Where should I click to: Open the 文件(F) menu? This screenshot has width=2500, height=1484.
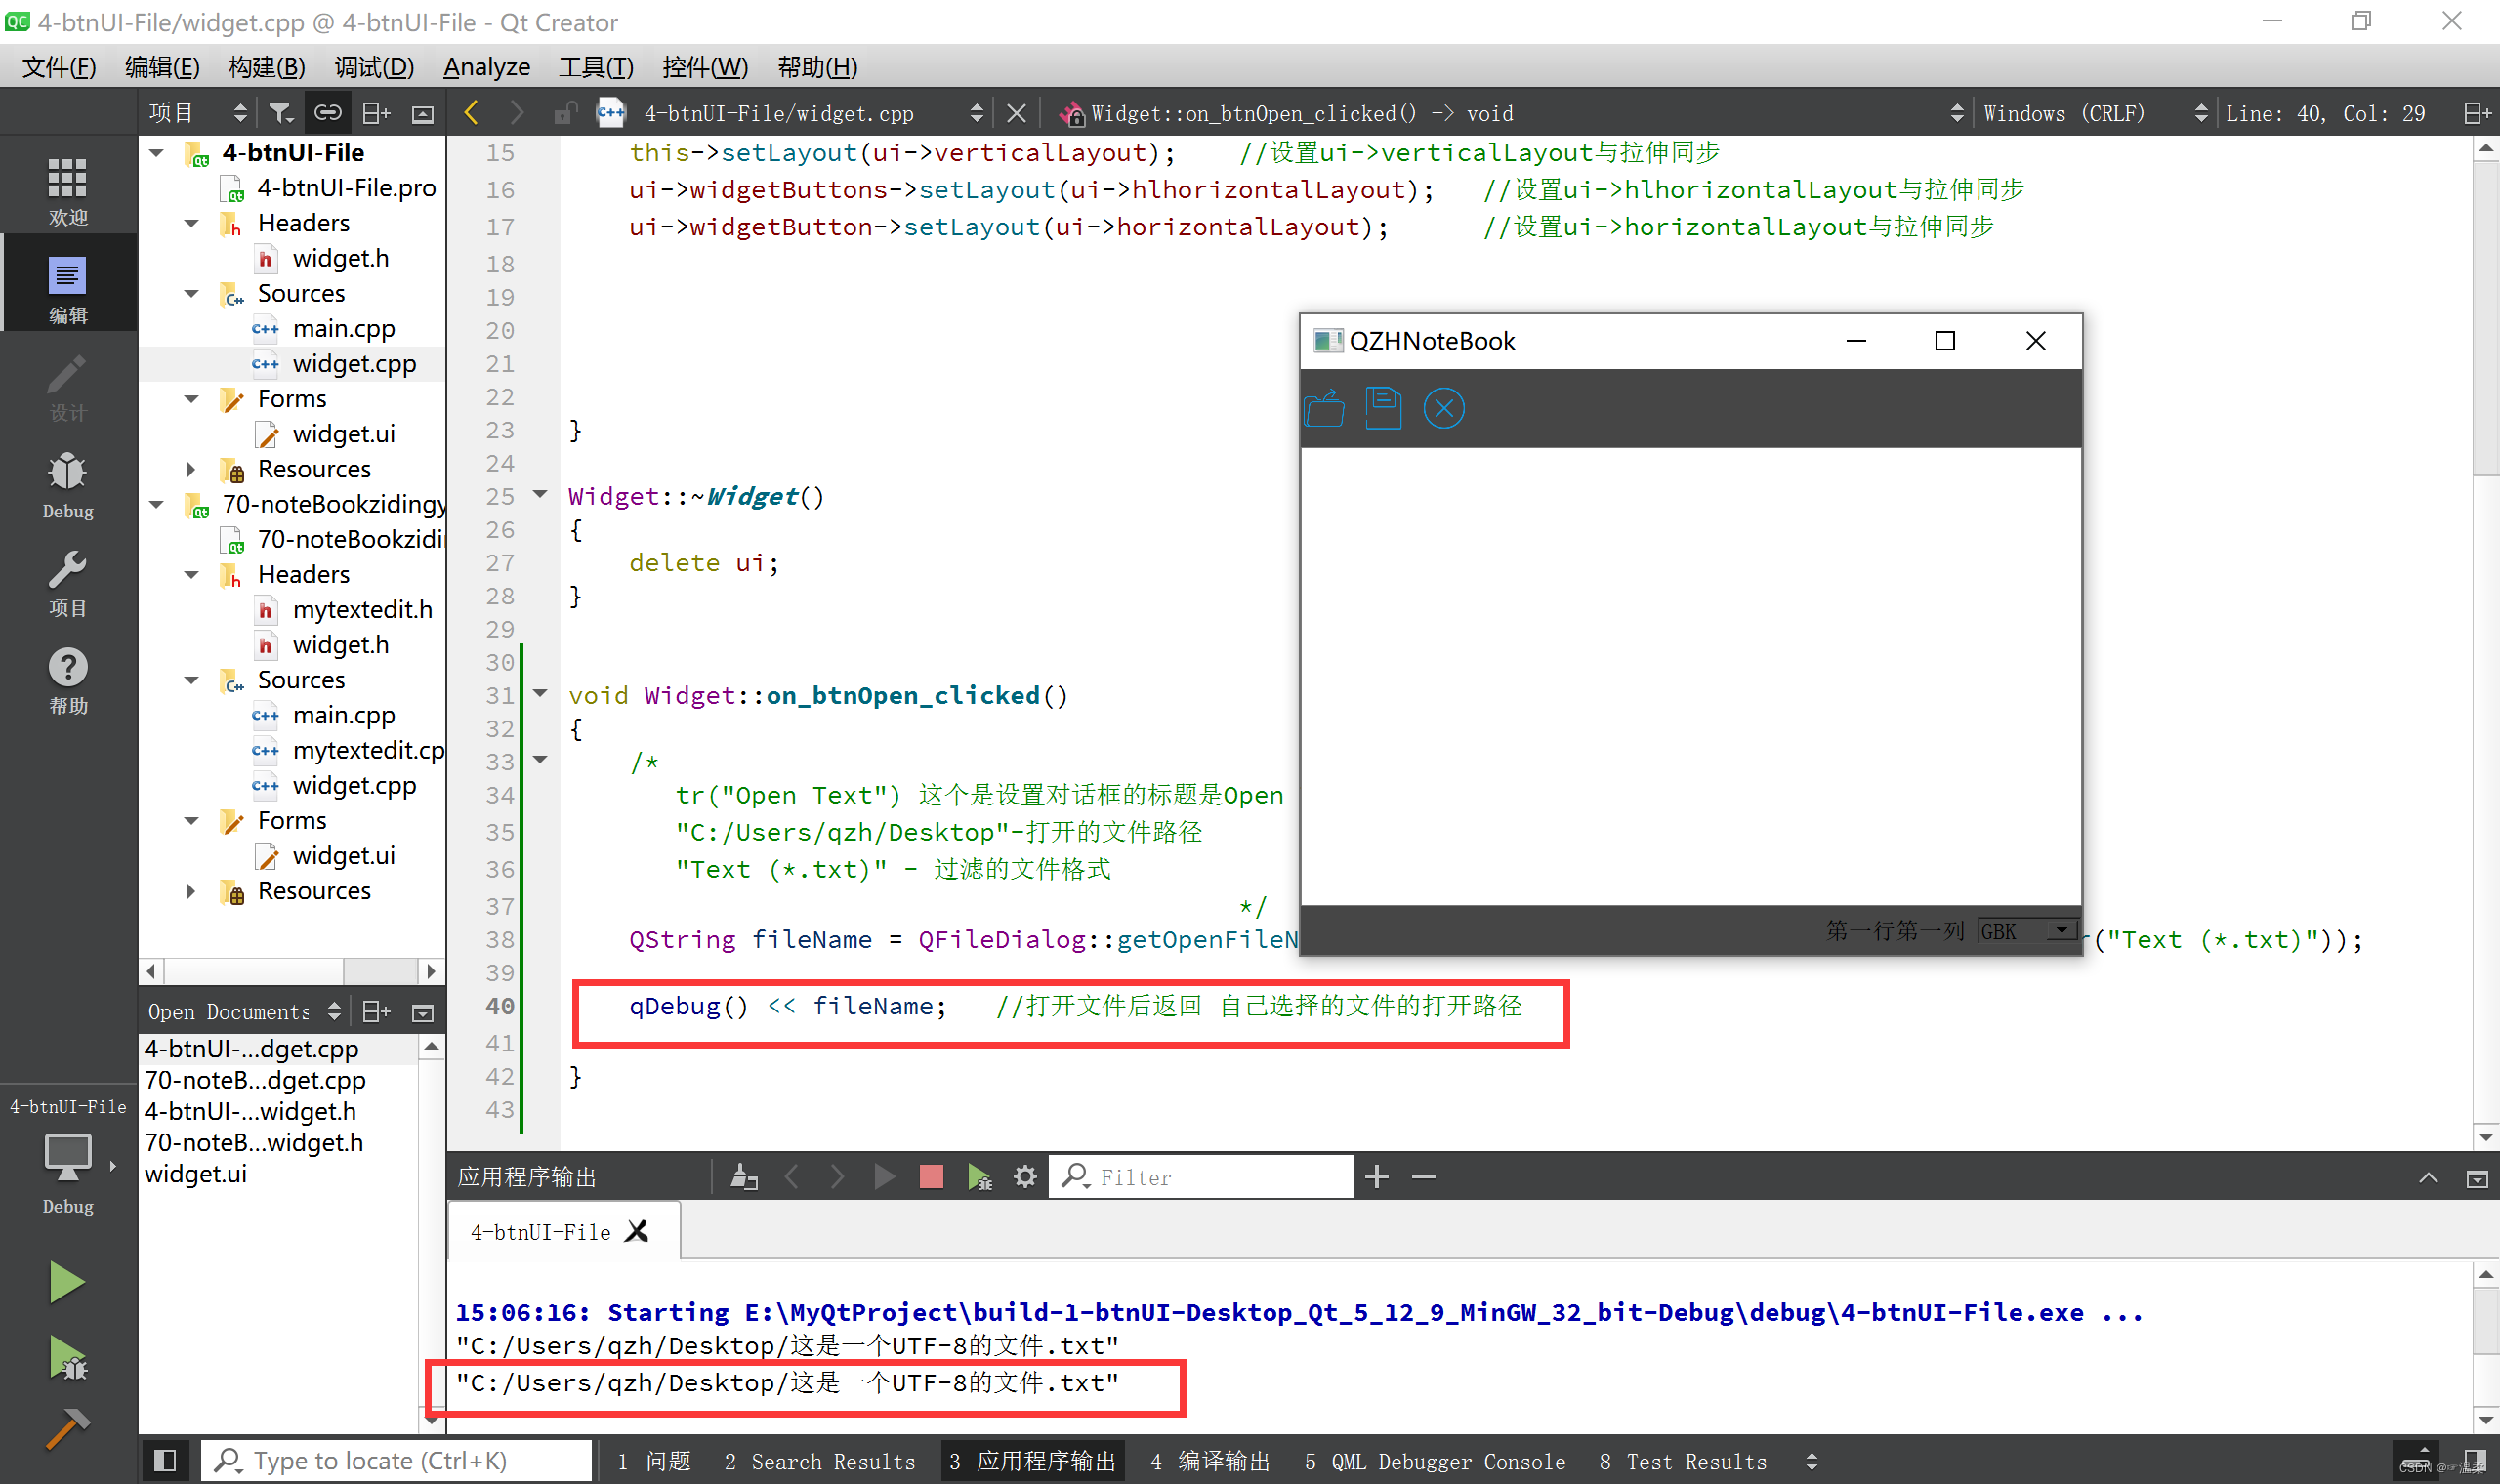click(x=59, y=67)
